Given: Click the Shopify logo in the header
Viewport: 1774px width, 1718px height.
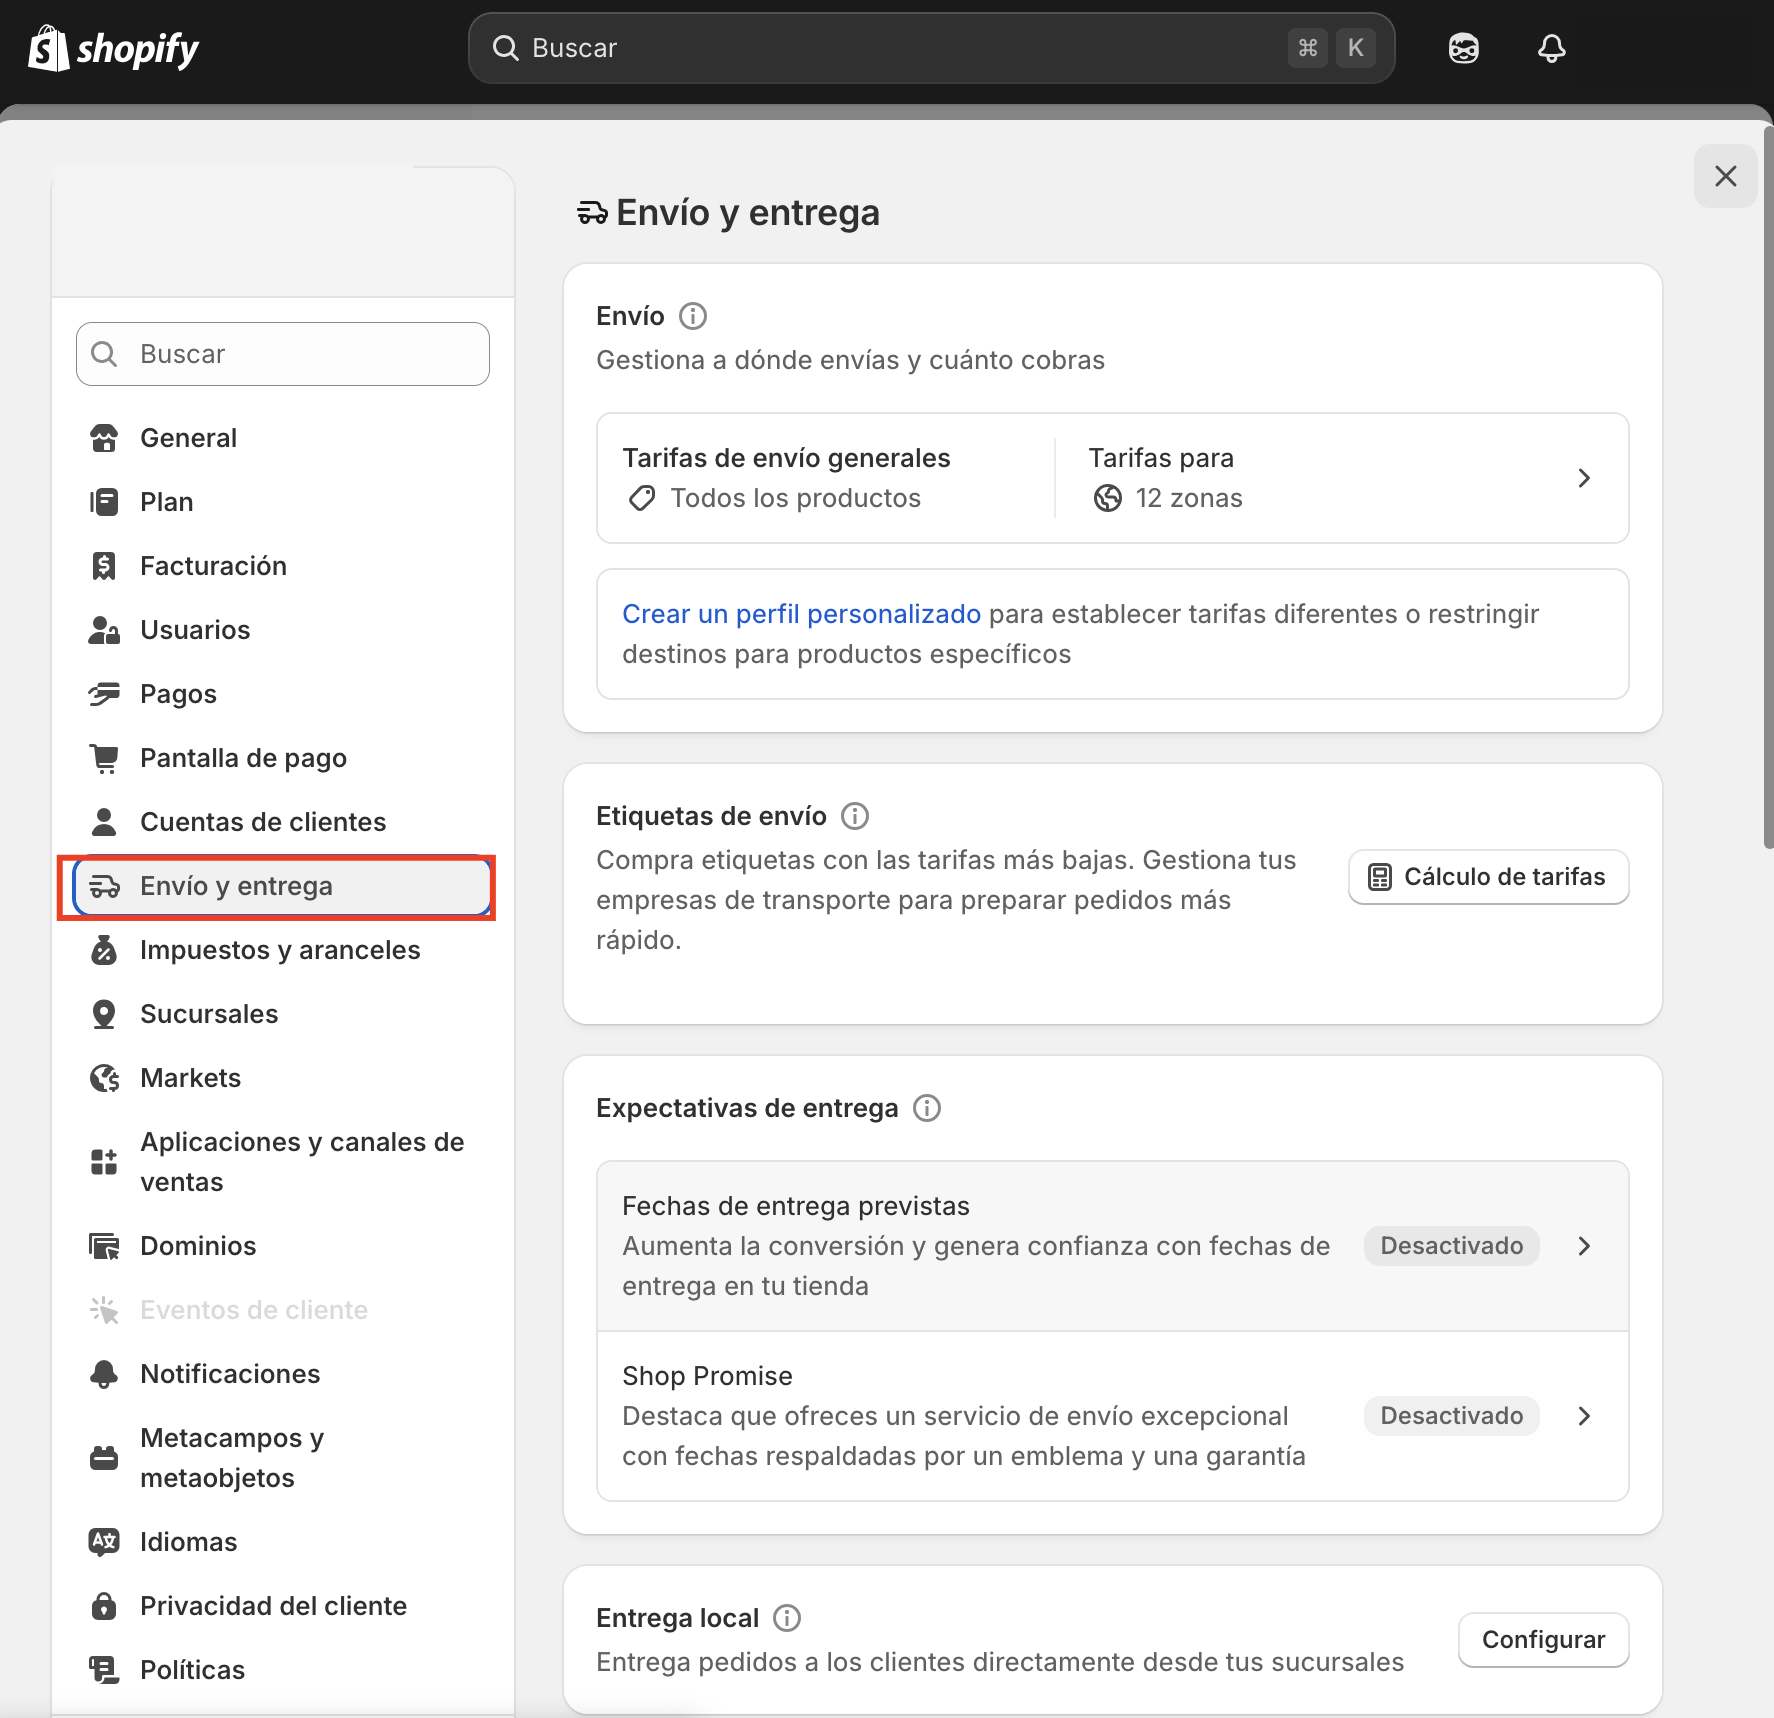Looking at the screenshot, I should pyautogui.click(x=113, y=48).
